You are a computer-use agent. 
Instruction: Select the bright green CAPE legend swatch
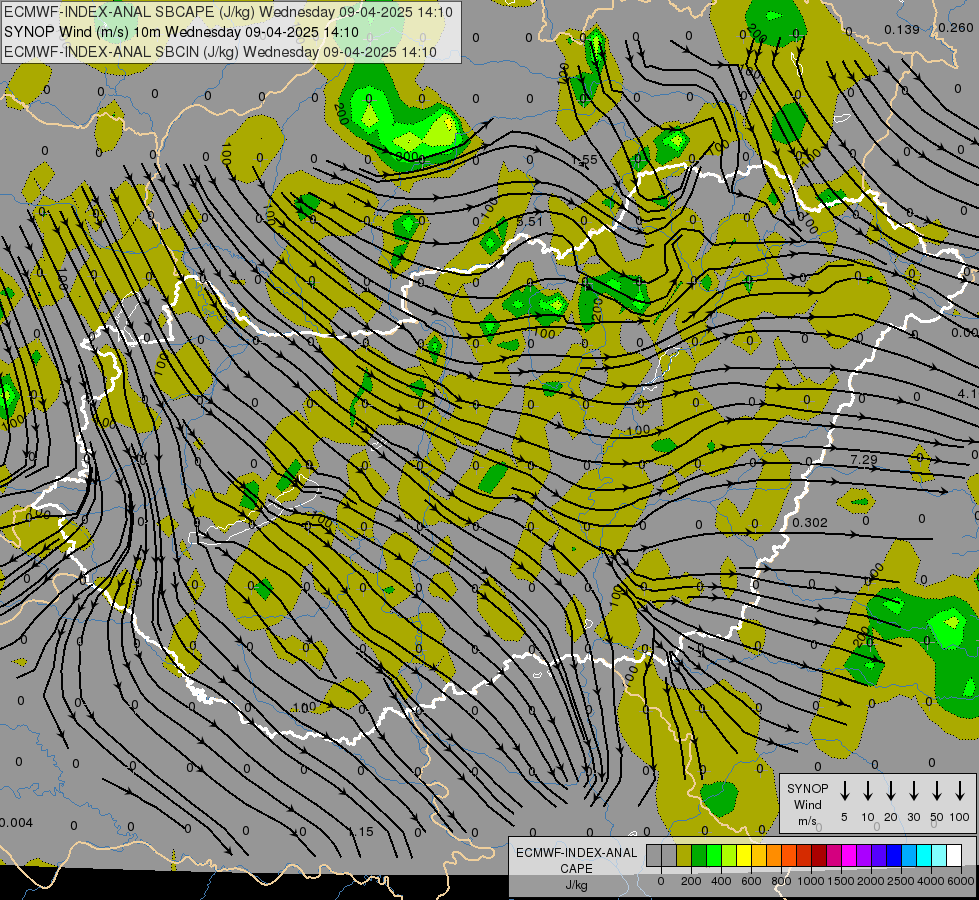click(x=714, y=855)
